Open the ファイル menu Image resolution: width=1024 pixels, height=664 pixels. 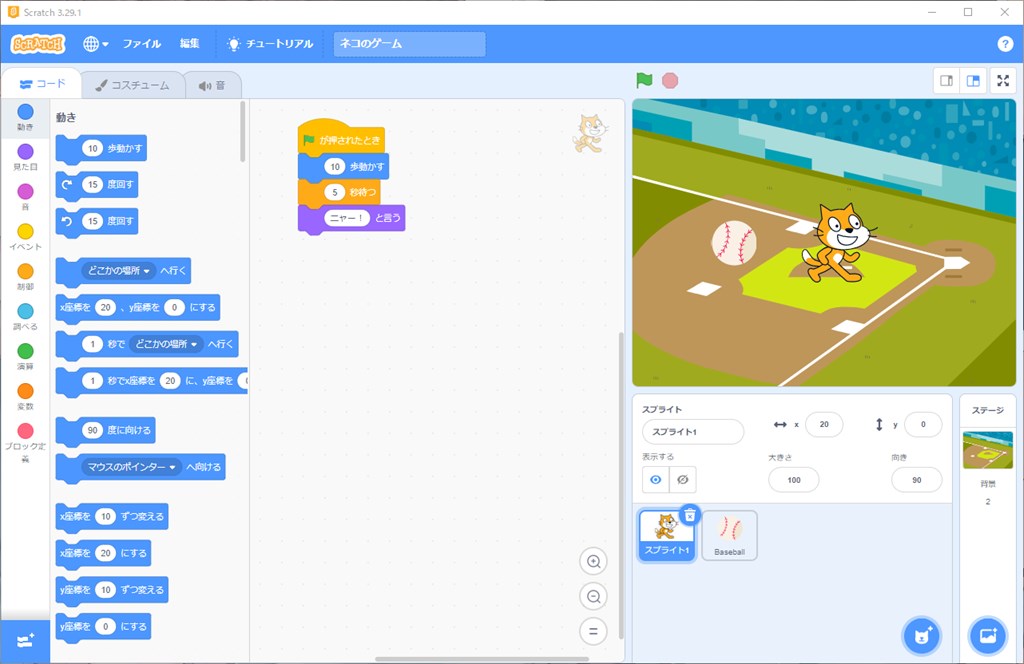[142, 44]
